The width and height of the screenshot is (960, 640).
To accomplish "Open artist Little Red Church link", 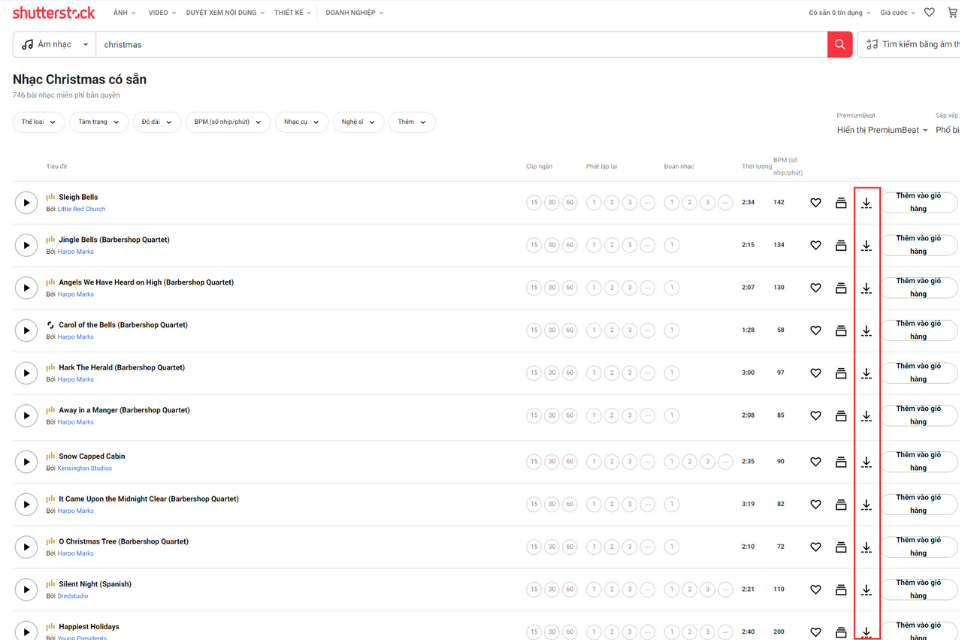I will coord(81,209).
